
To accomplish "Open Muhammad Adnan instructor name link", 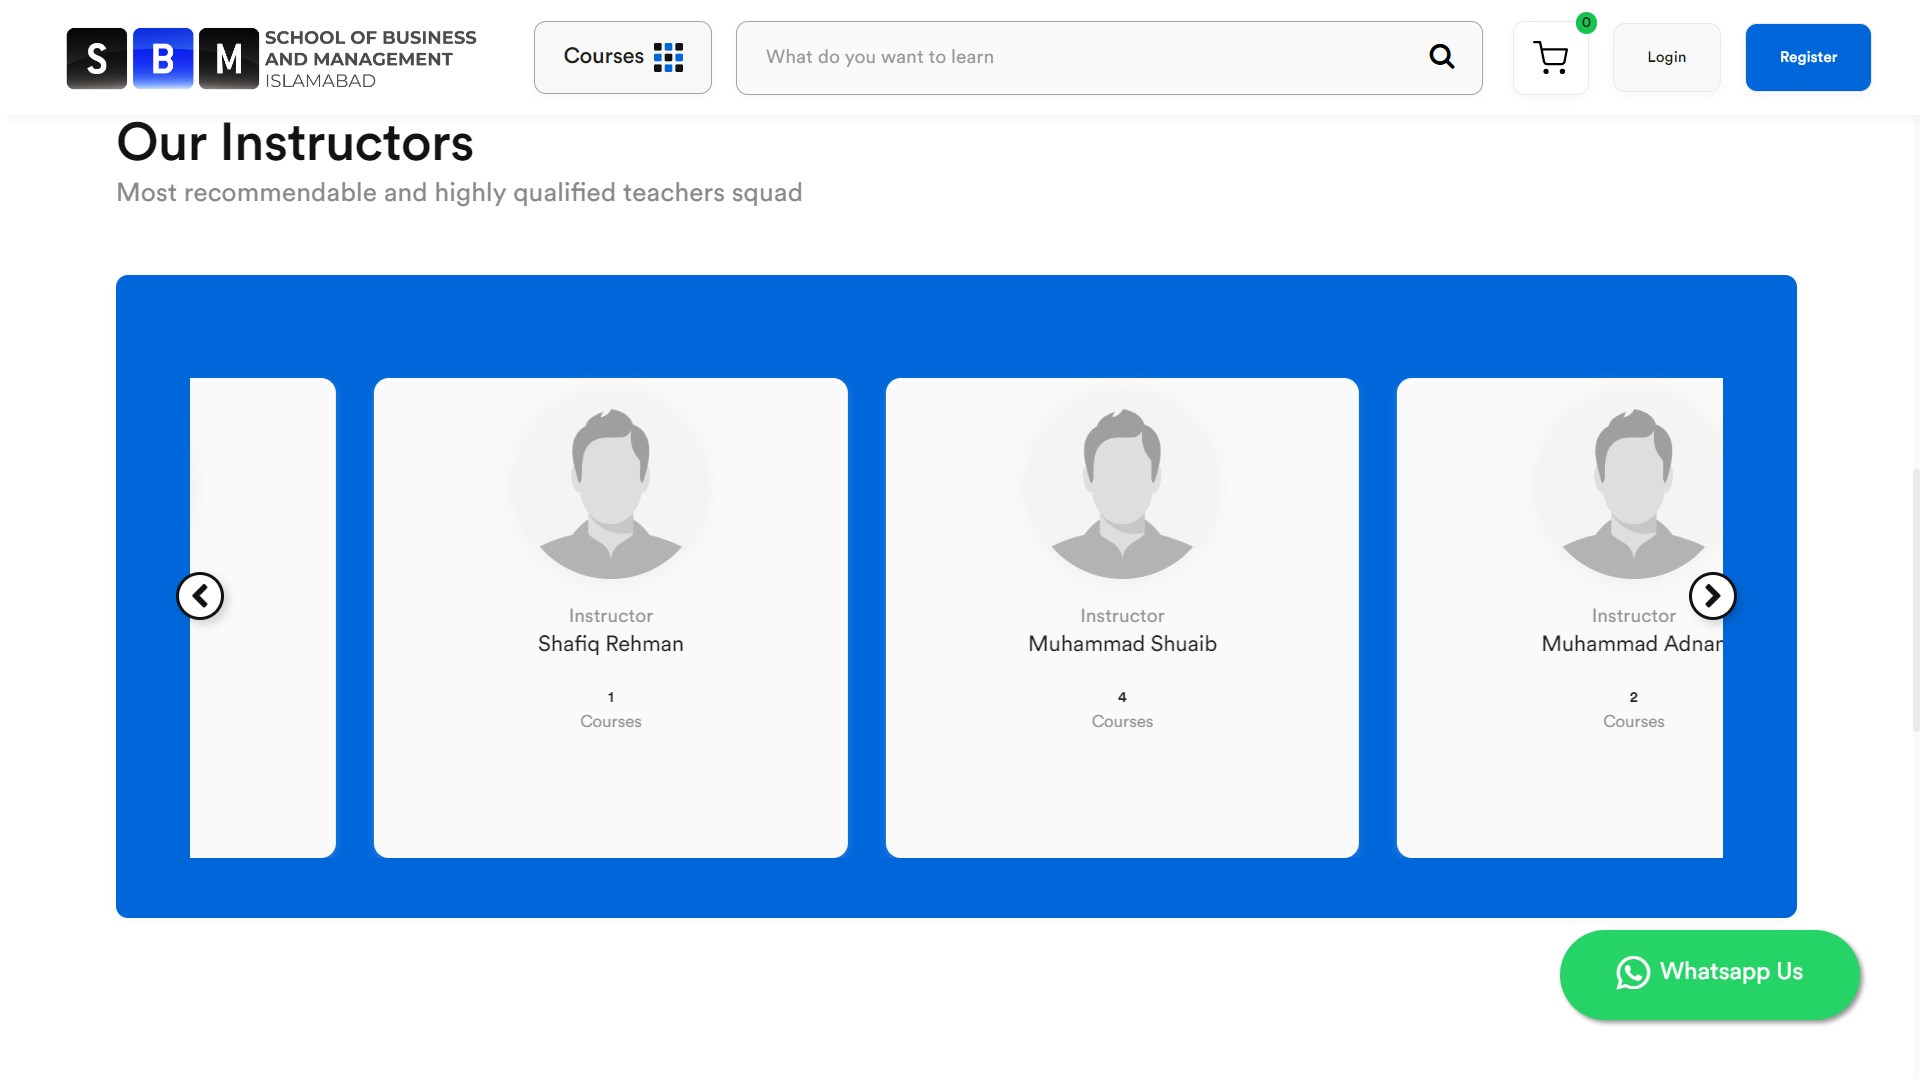I will (1631, 644).
